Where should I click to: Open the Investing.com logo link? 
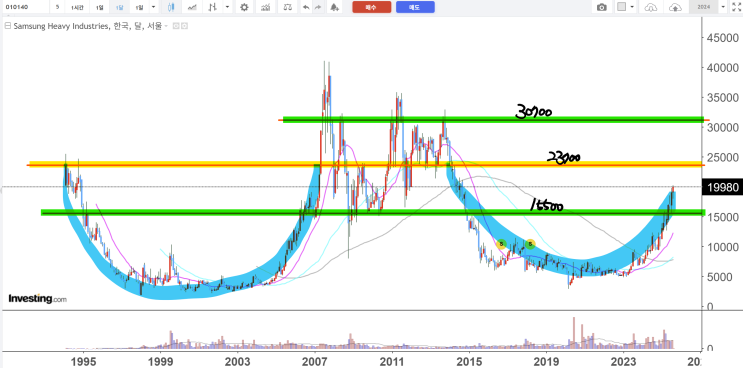(37, 299)
